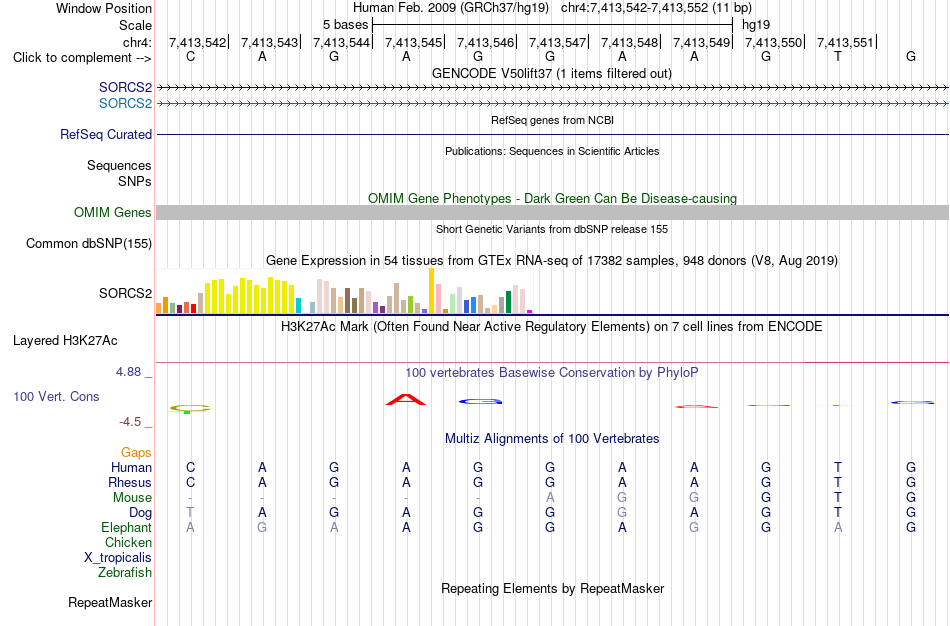Open the H3K27Ac Mark ENCODE track title
The width and height of the screenshot is (950, 626).
point(552,327)
